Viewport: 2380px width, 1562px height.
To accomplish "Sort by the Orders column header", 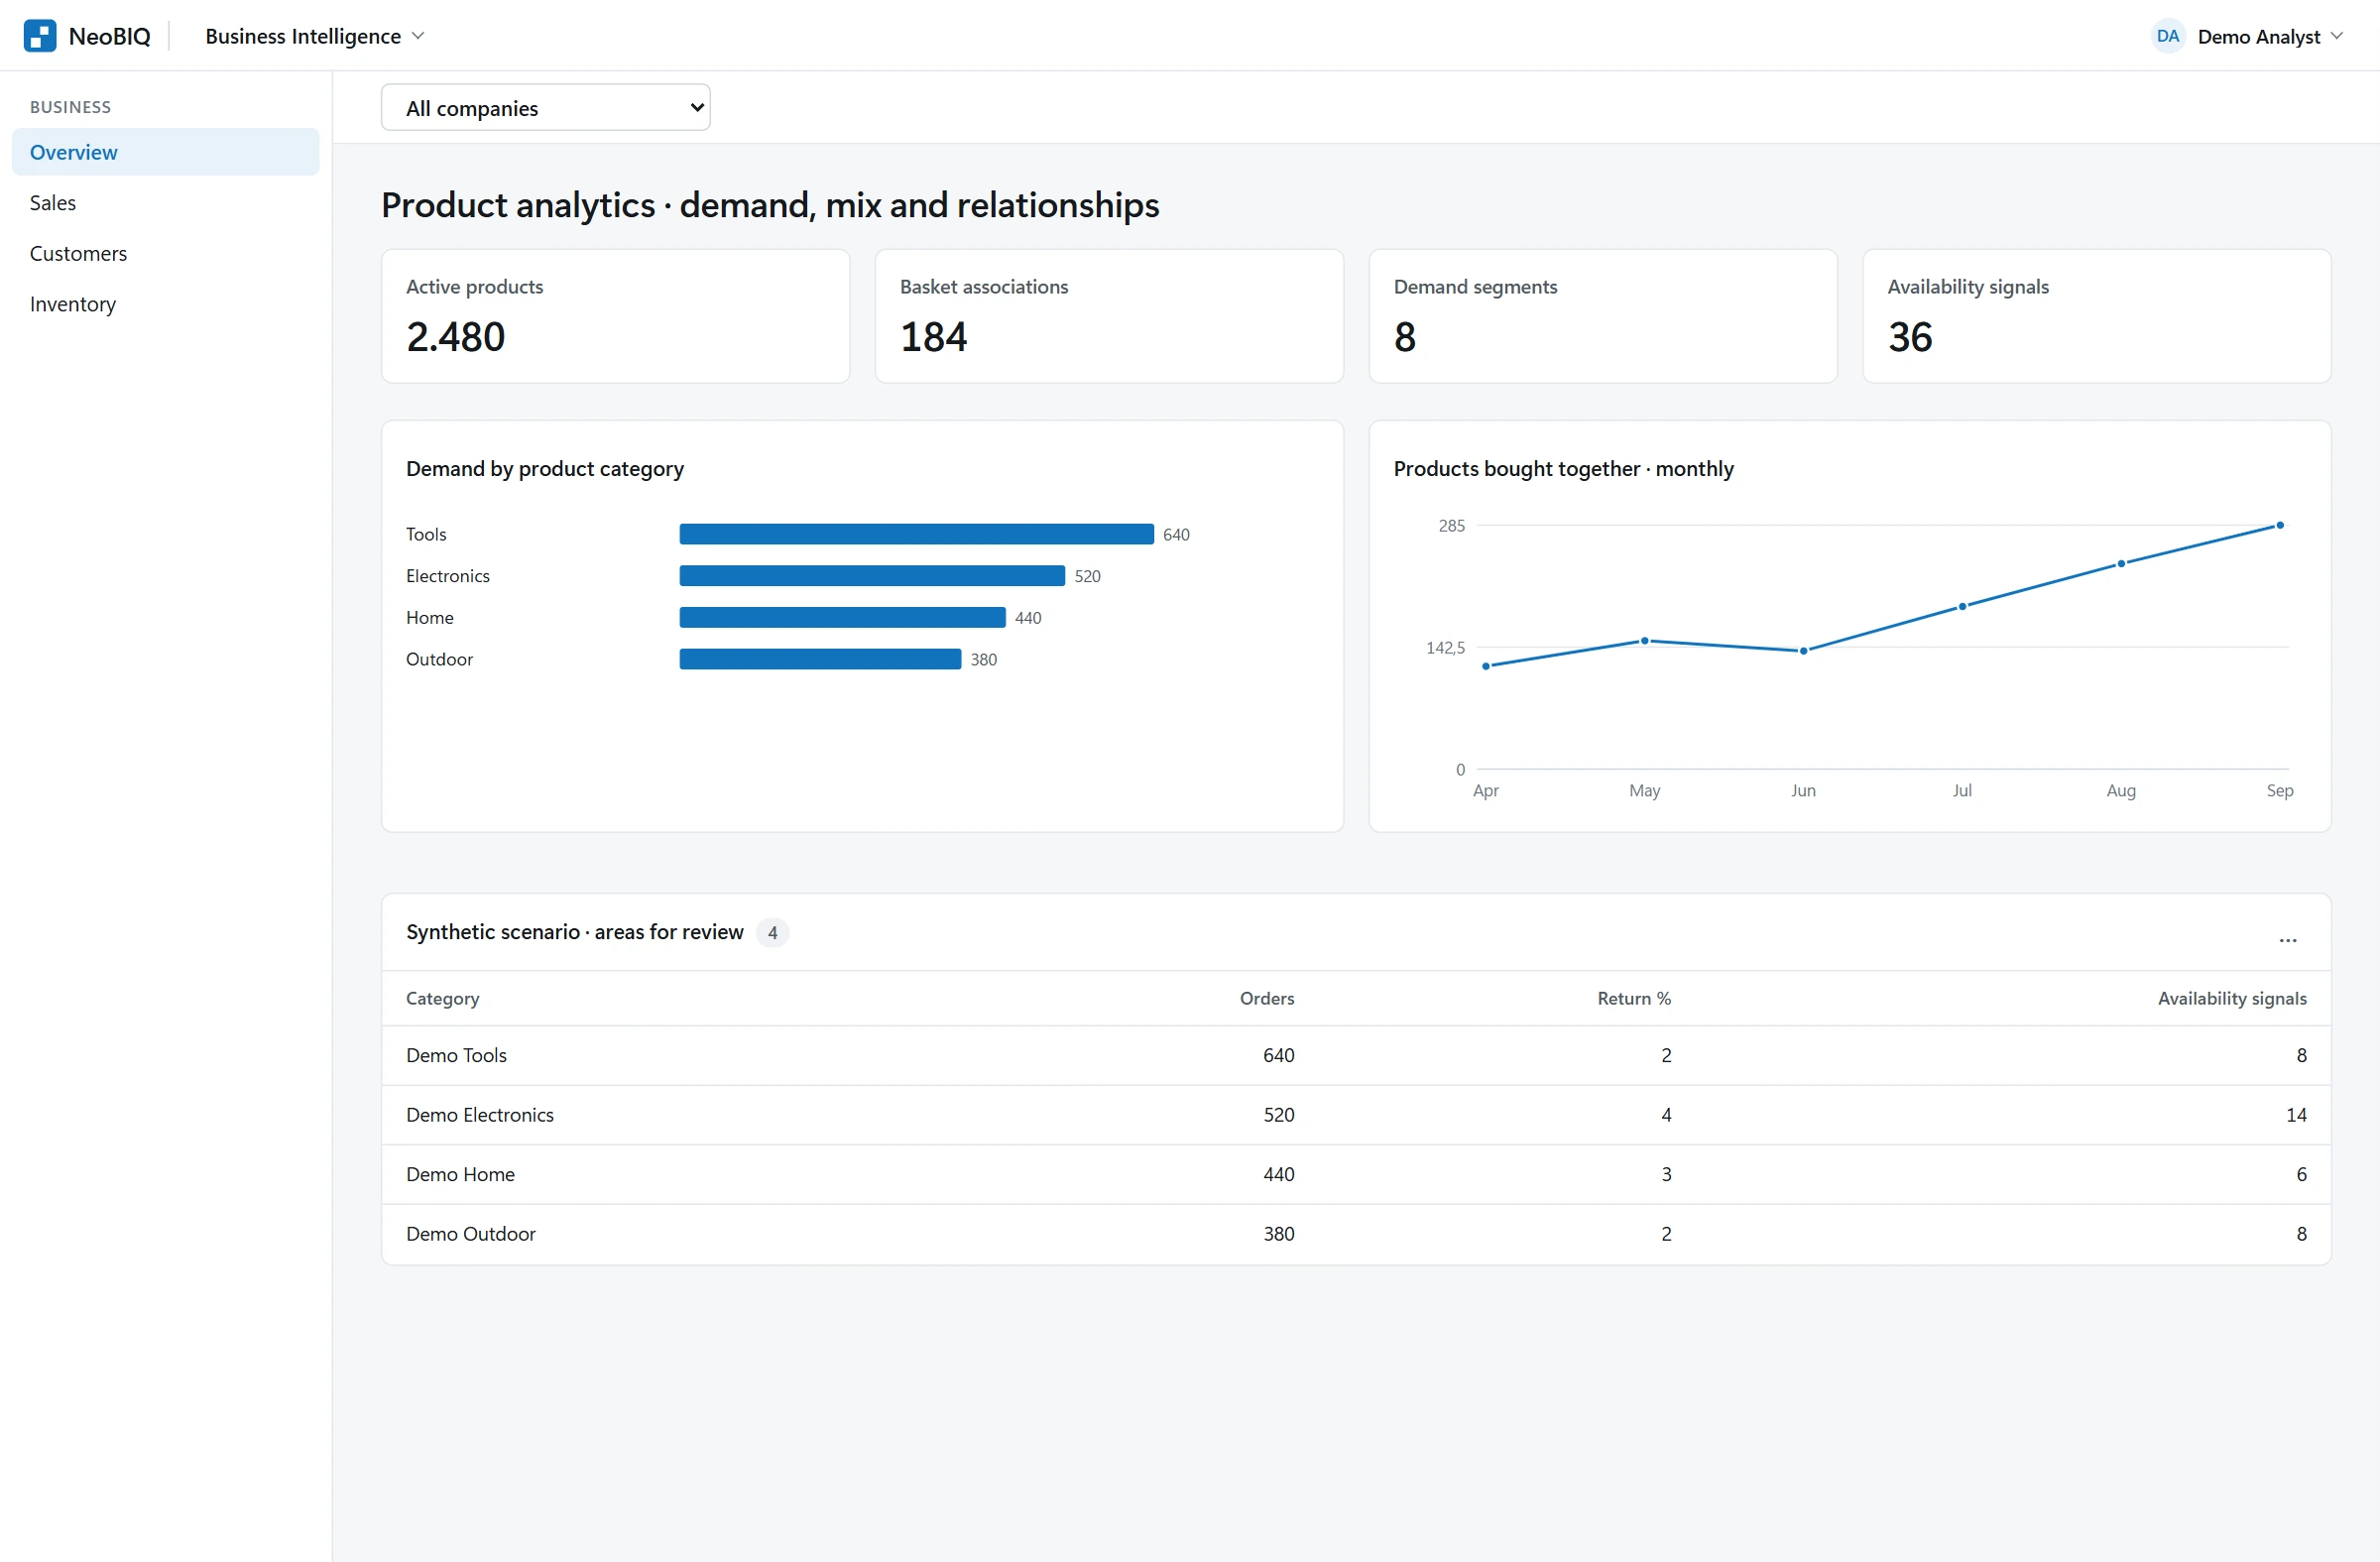I will [x=1266, y=998].
